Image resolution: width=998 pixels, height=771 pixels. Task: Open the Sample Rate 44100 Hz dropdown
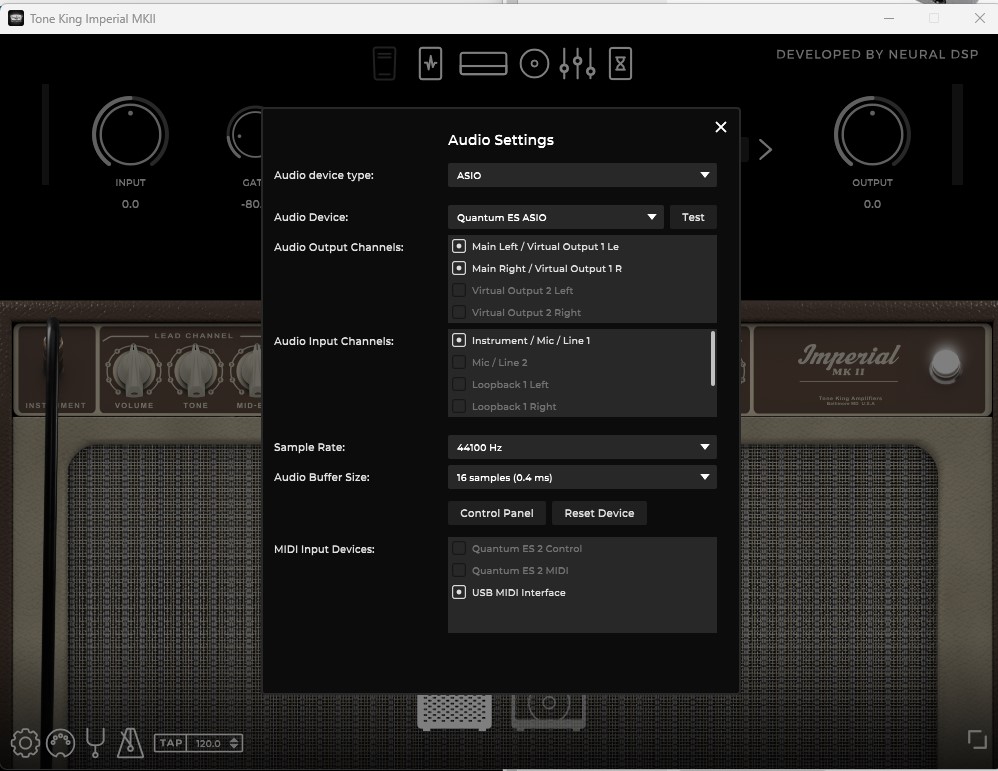[x=582, y=447]
